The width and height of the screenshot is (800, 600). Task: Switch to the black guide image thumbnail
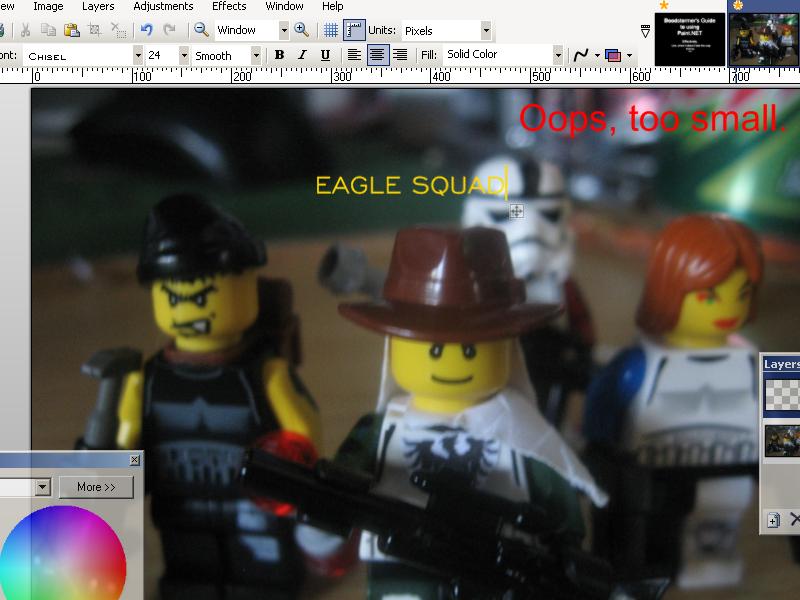[690, 40]
